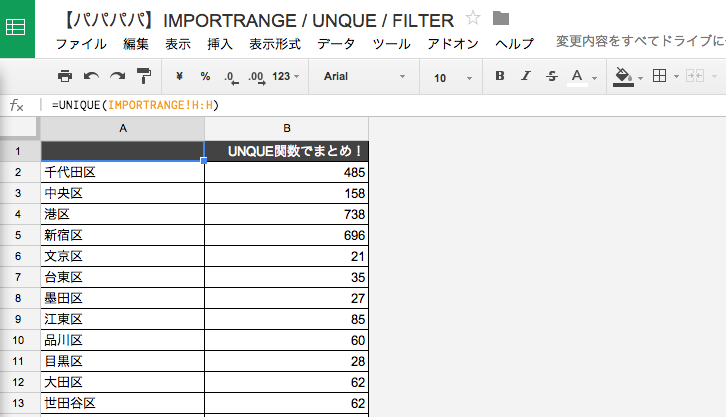Image resolution: width=726 pixels, height=417 pixels.
Task: Select the cell 目黒区
Action: (123, 361)
